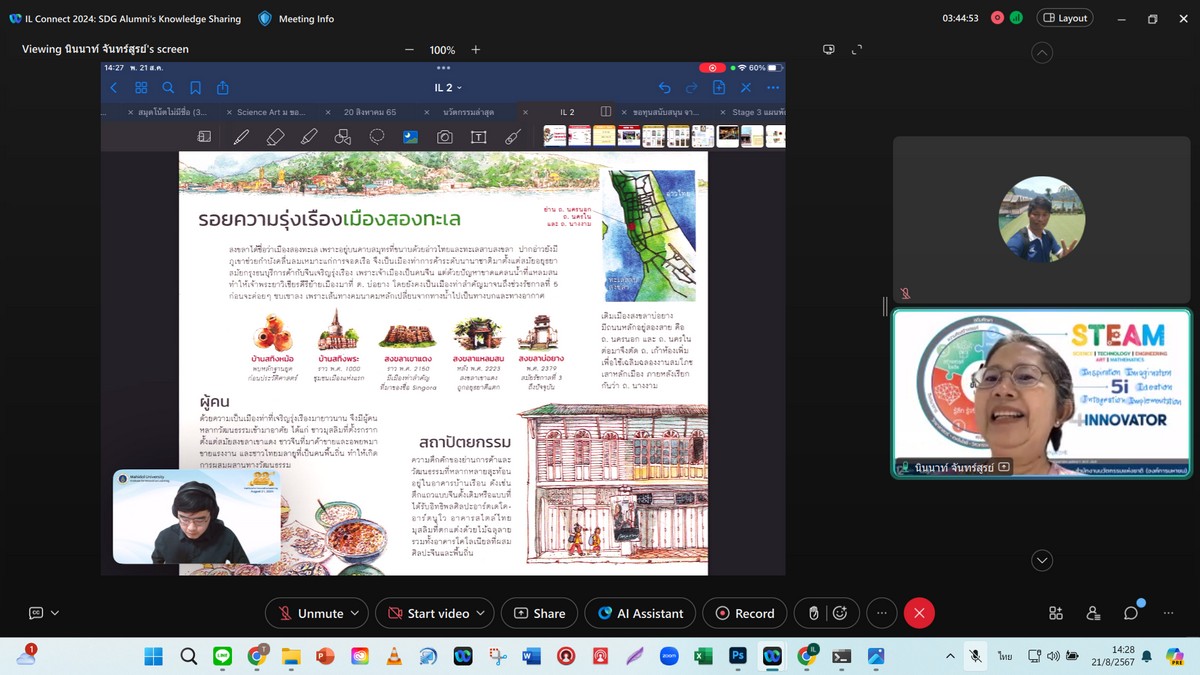Open the Reactions emoji picker
1200x675 pixels.
pos(840,613)
